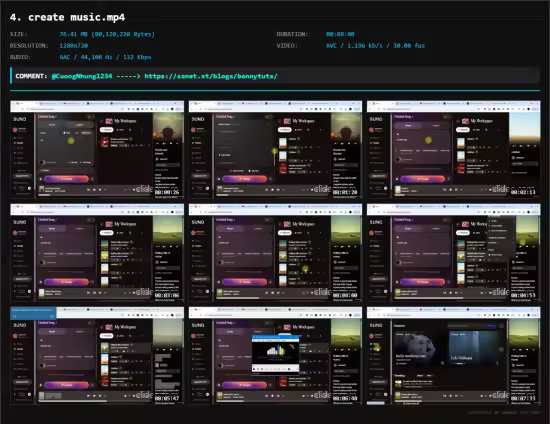This screenshot has width=550, height=424.
Task: Click the play icon in the 00:00:26 frame's player bar
Action: tap(94, 190)
